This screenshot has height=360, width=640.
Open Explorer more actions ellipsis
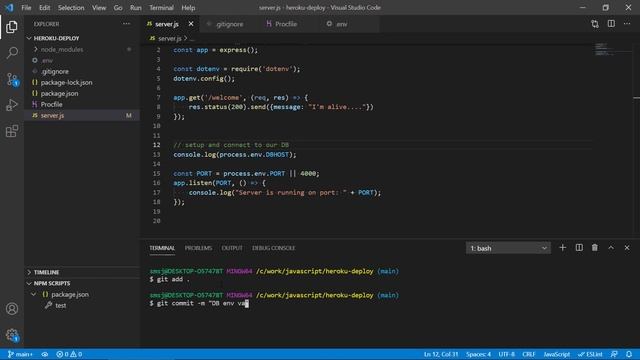(x=127, y=24)
